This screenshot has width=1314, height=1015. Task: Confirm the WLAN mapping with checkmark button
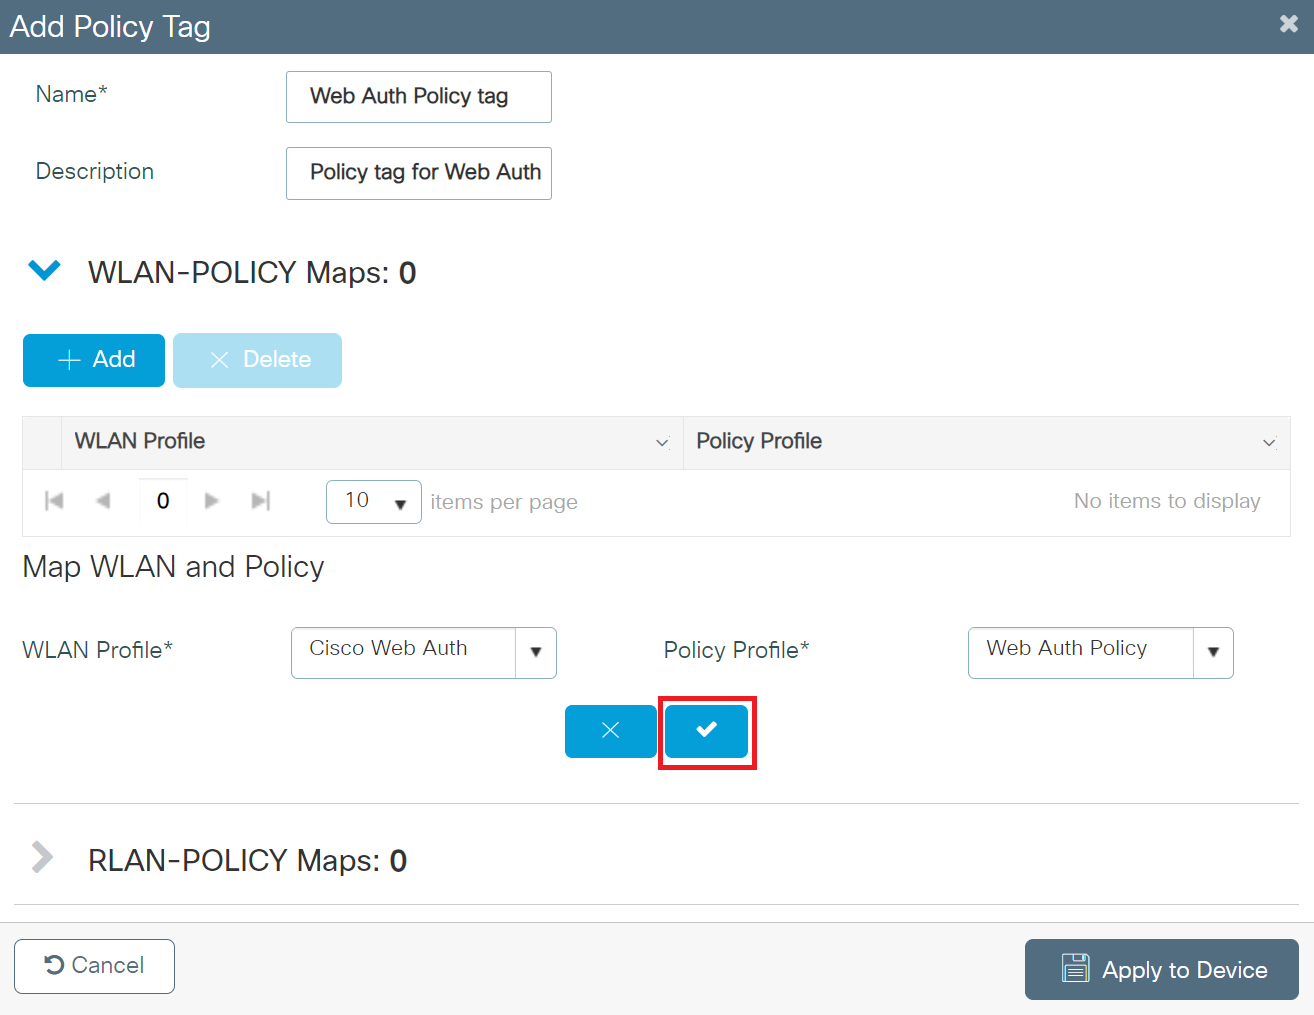(x=706, y=731)
